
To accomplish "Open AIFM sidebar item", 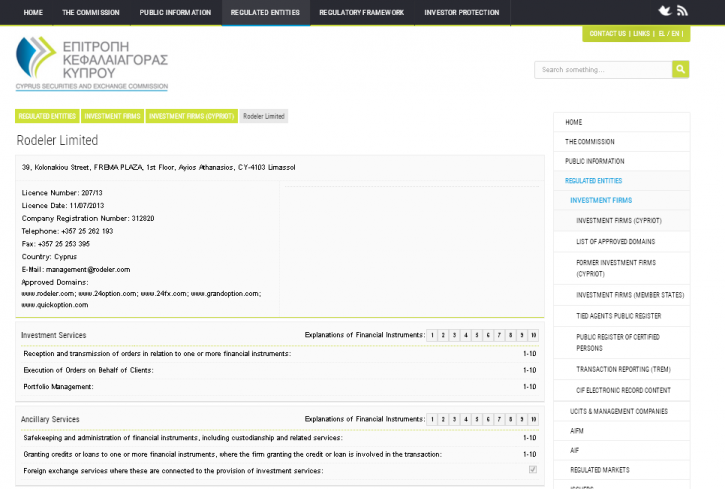I will coord(621,430).
